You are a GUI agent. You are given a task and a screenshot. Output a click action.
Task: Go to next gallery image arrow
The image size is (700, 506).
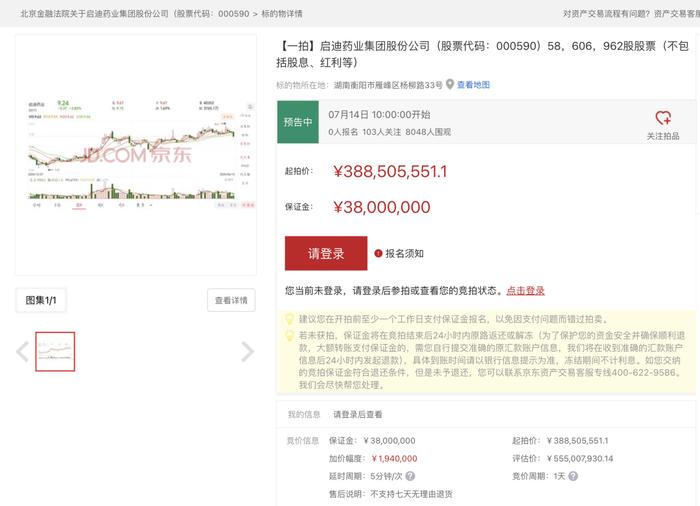point(248,351)
